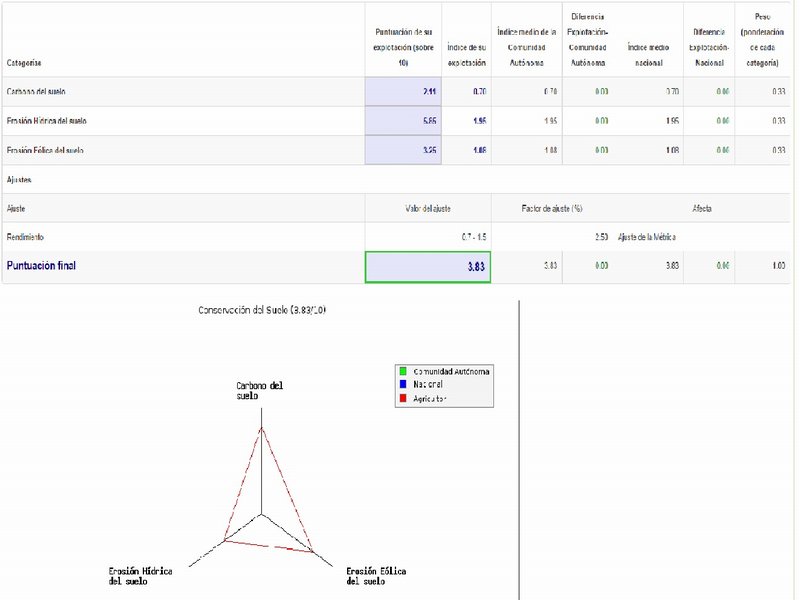Click Erosión Hídrica's national mean index value
800x600 pixels.
pyautogui.click(x=672, y=121)
